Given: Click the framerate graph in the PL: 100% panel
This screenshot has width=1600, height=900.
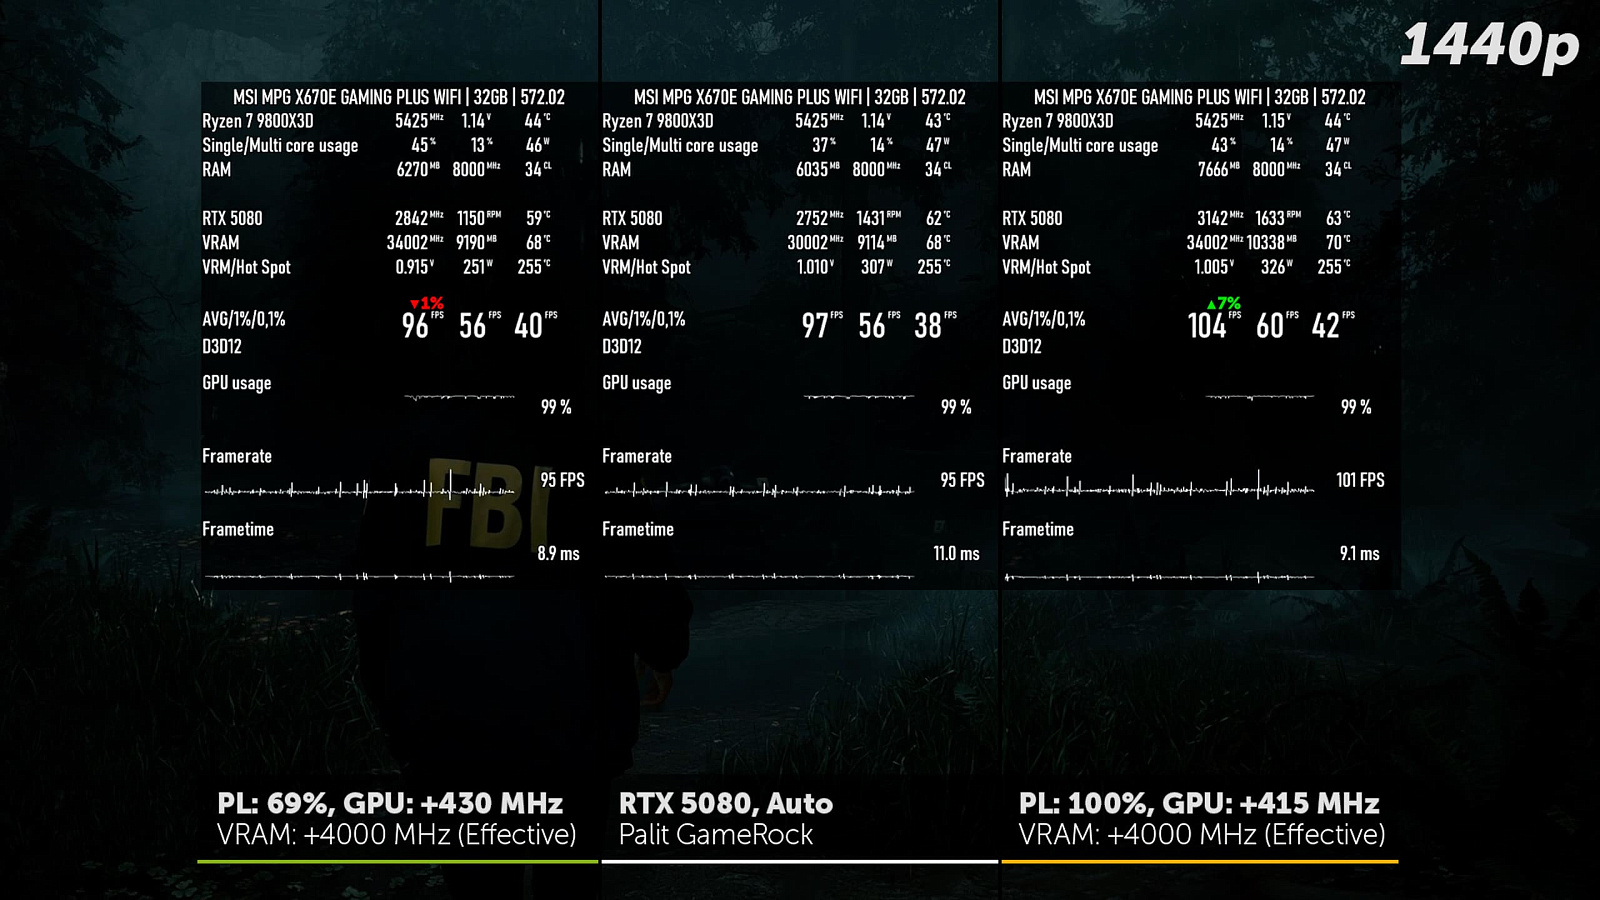Looking at the screenshot, I should pos(1160,488).
